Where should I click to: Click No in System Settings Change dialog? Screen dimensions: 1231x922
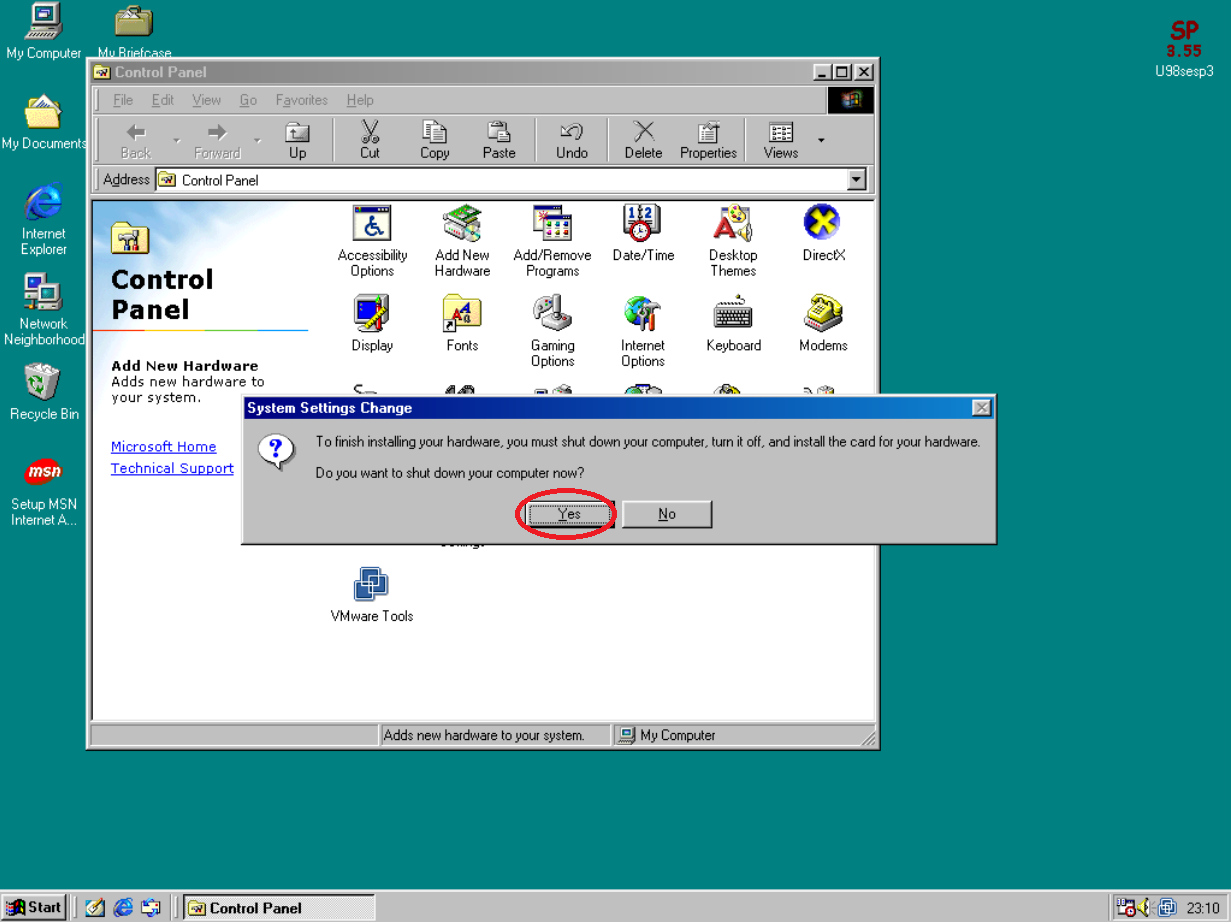666,514
